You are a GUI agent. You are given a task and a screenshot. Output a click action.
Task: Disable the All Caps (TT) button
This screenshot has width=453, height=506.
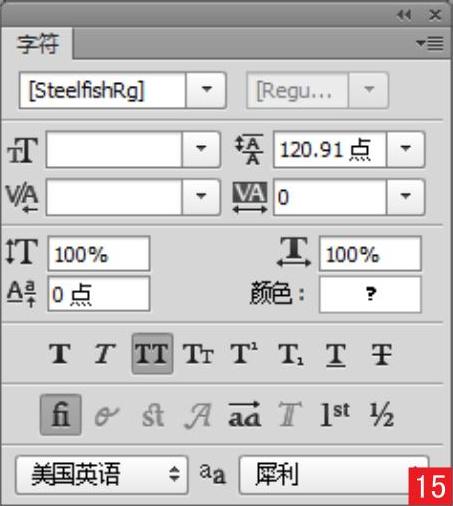pyautogui.click(x=152, y=354)
